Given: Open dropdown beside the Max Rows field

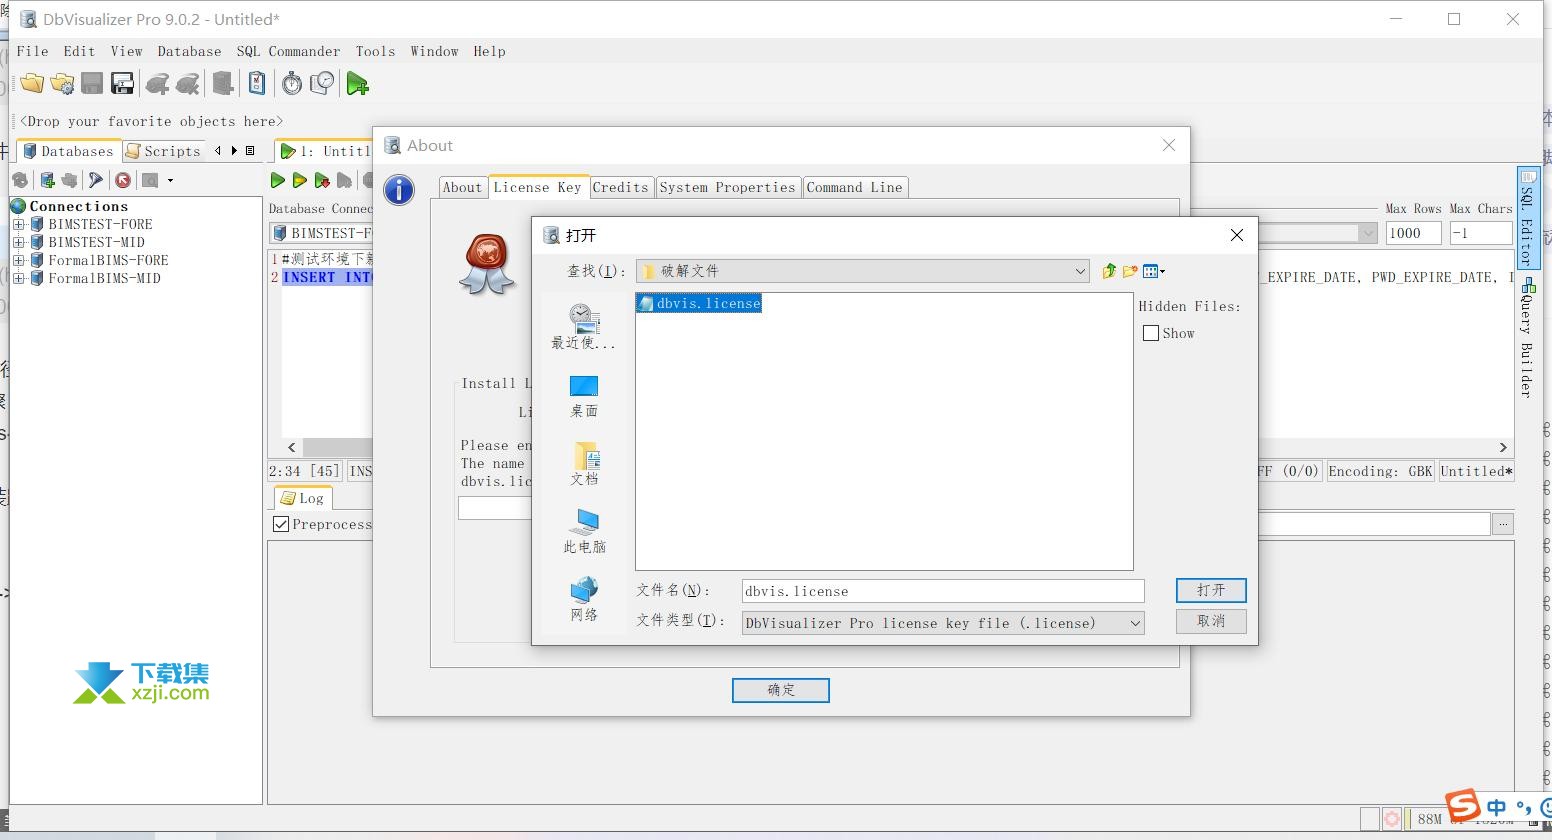Looking at the screenshot, I should 1368,233.
